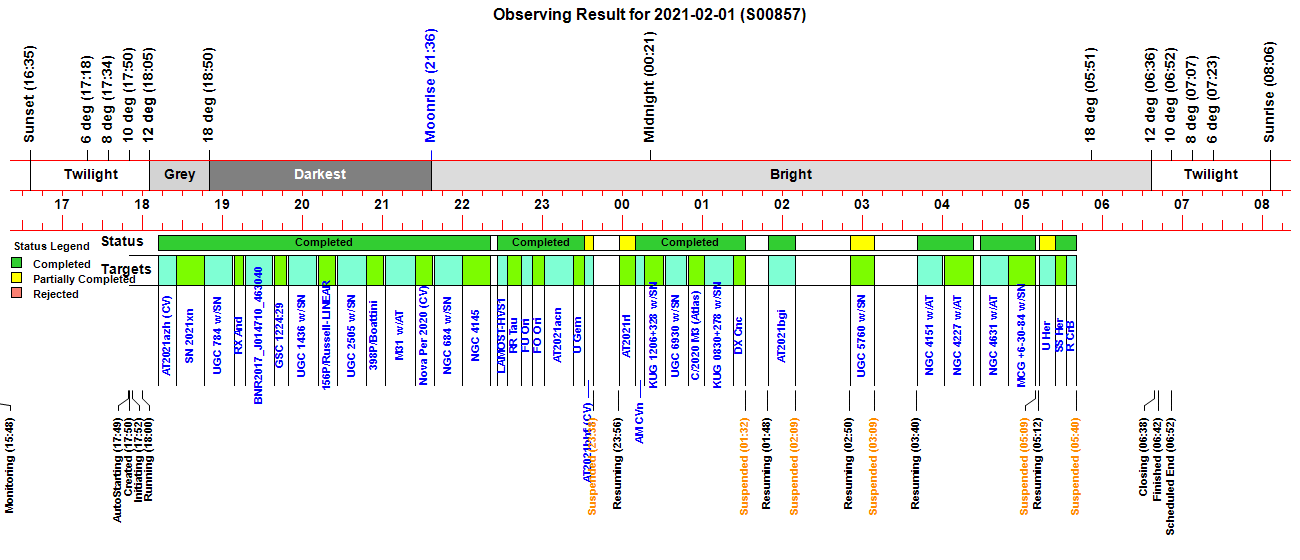Click the Resuming (01:48) event label
1300x560 pixels.
click(767, 464)
